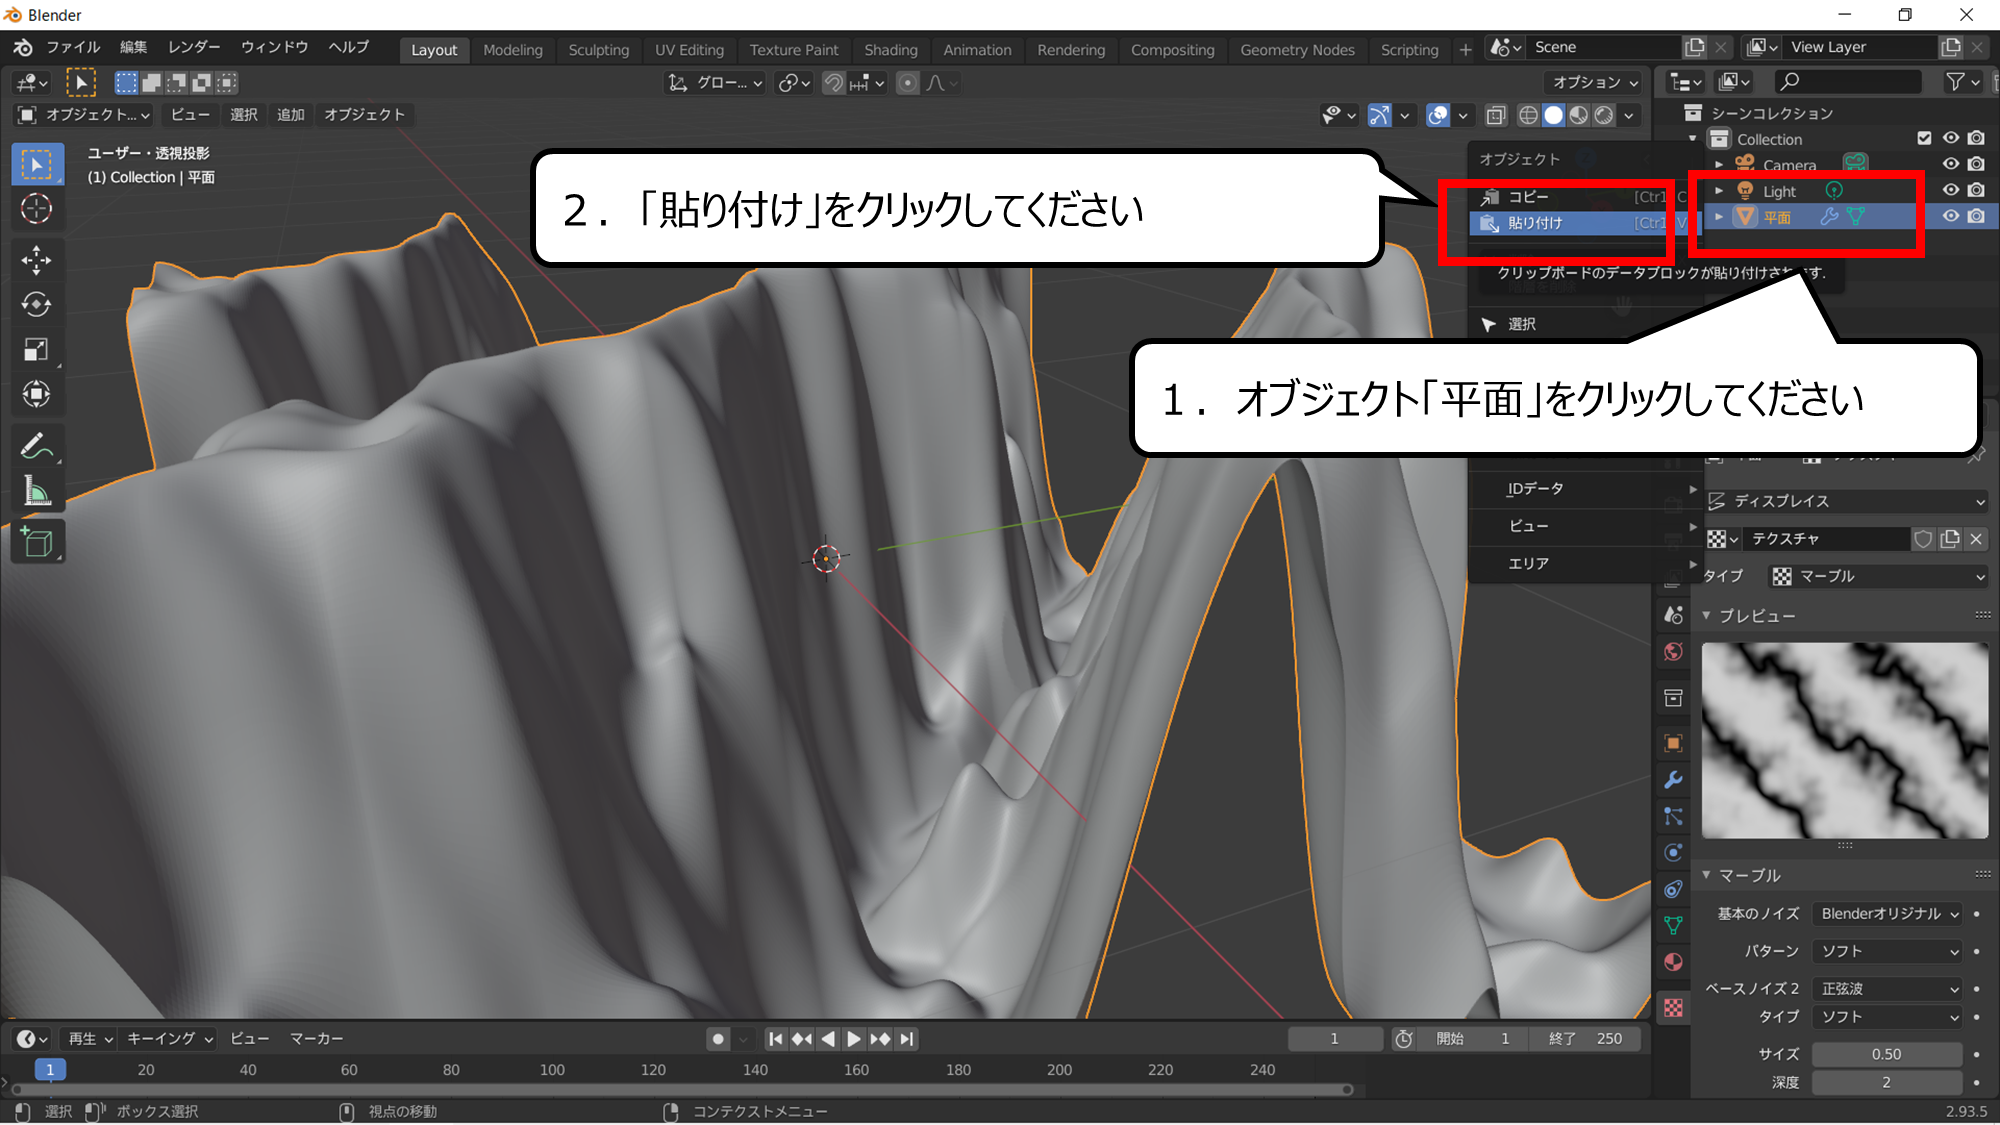This screenshot has height=1125, width=2000.
Task: Open the Object Constraints properties tab icon
Action: (1673, 889)
